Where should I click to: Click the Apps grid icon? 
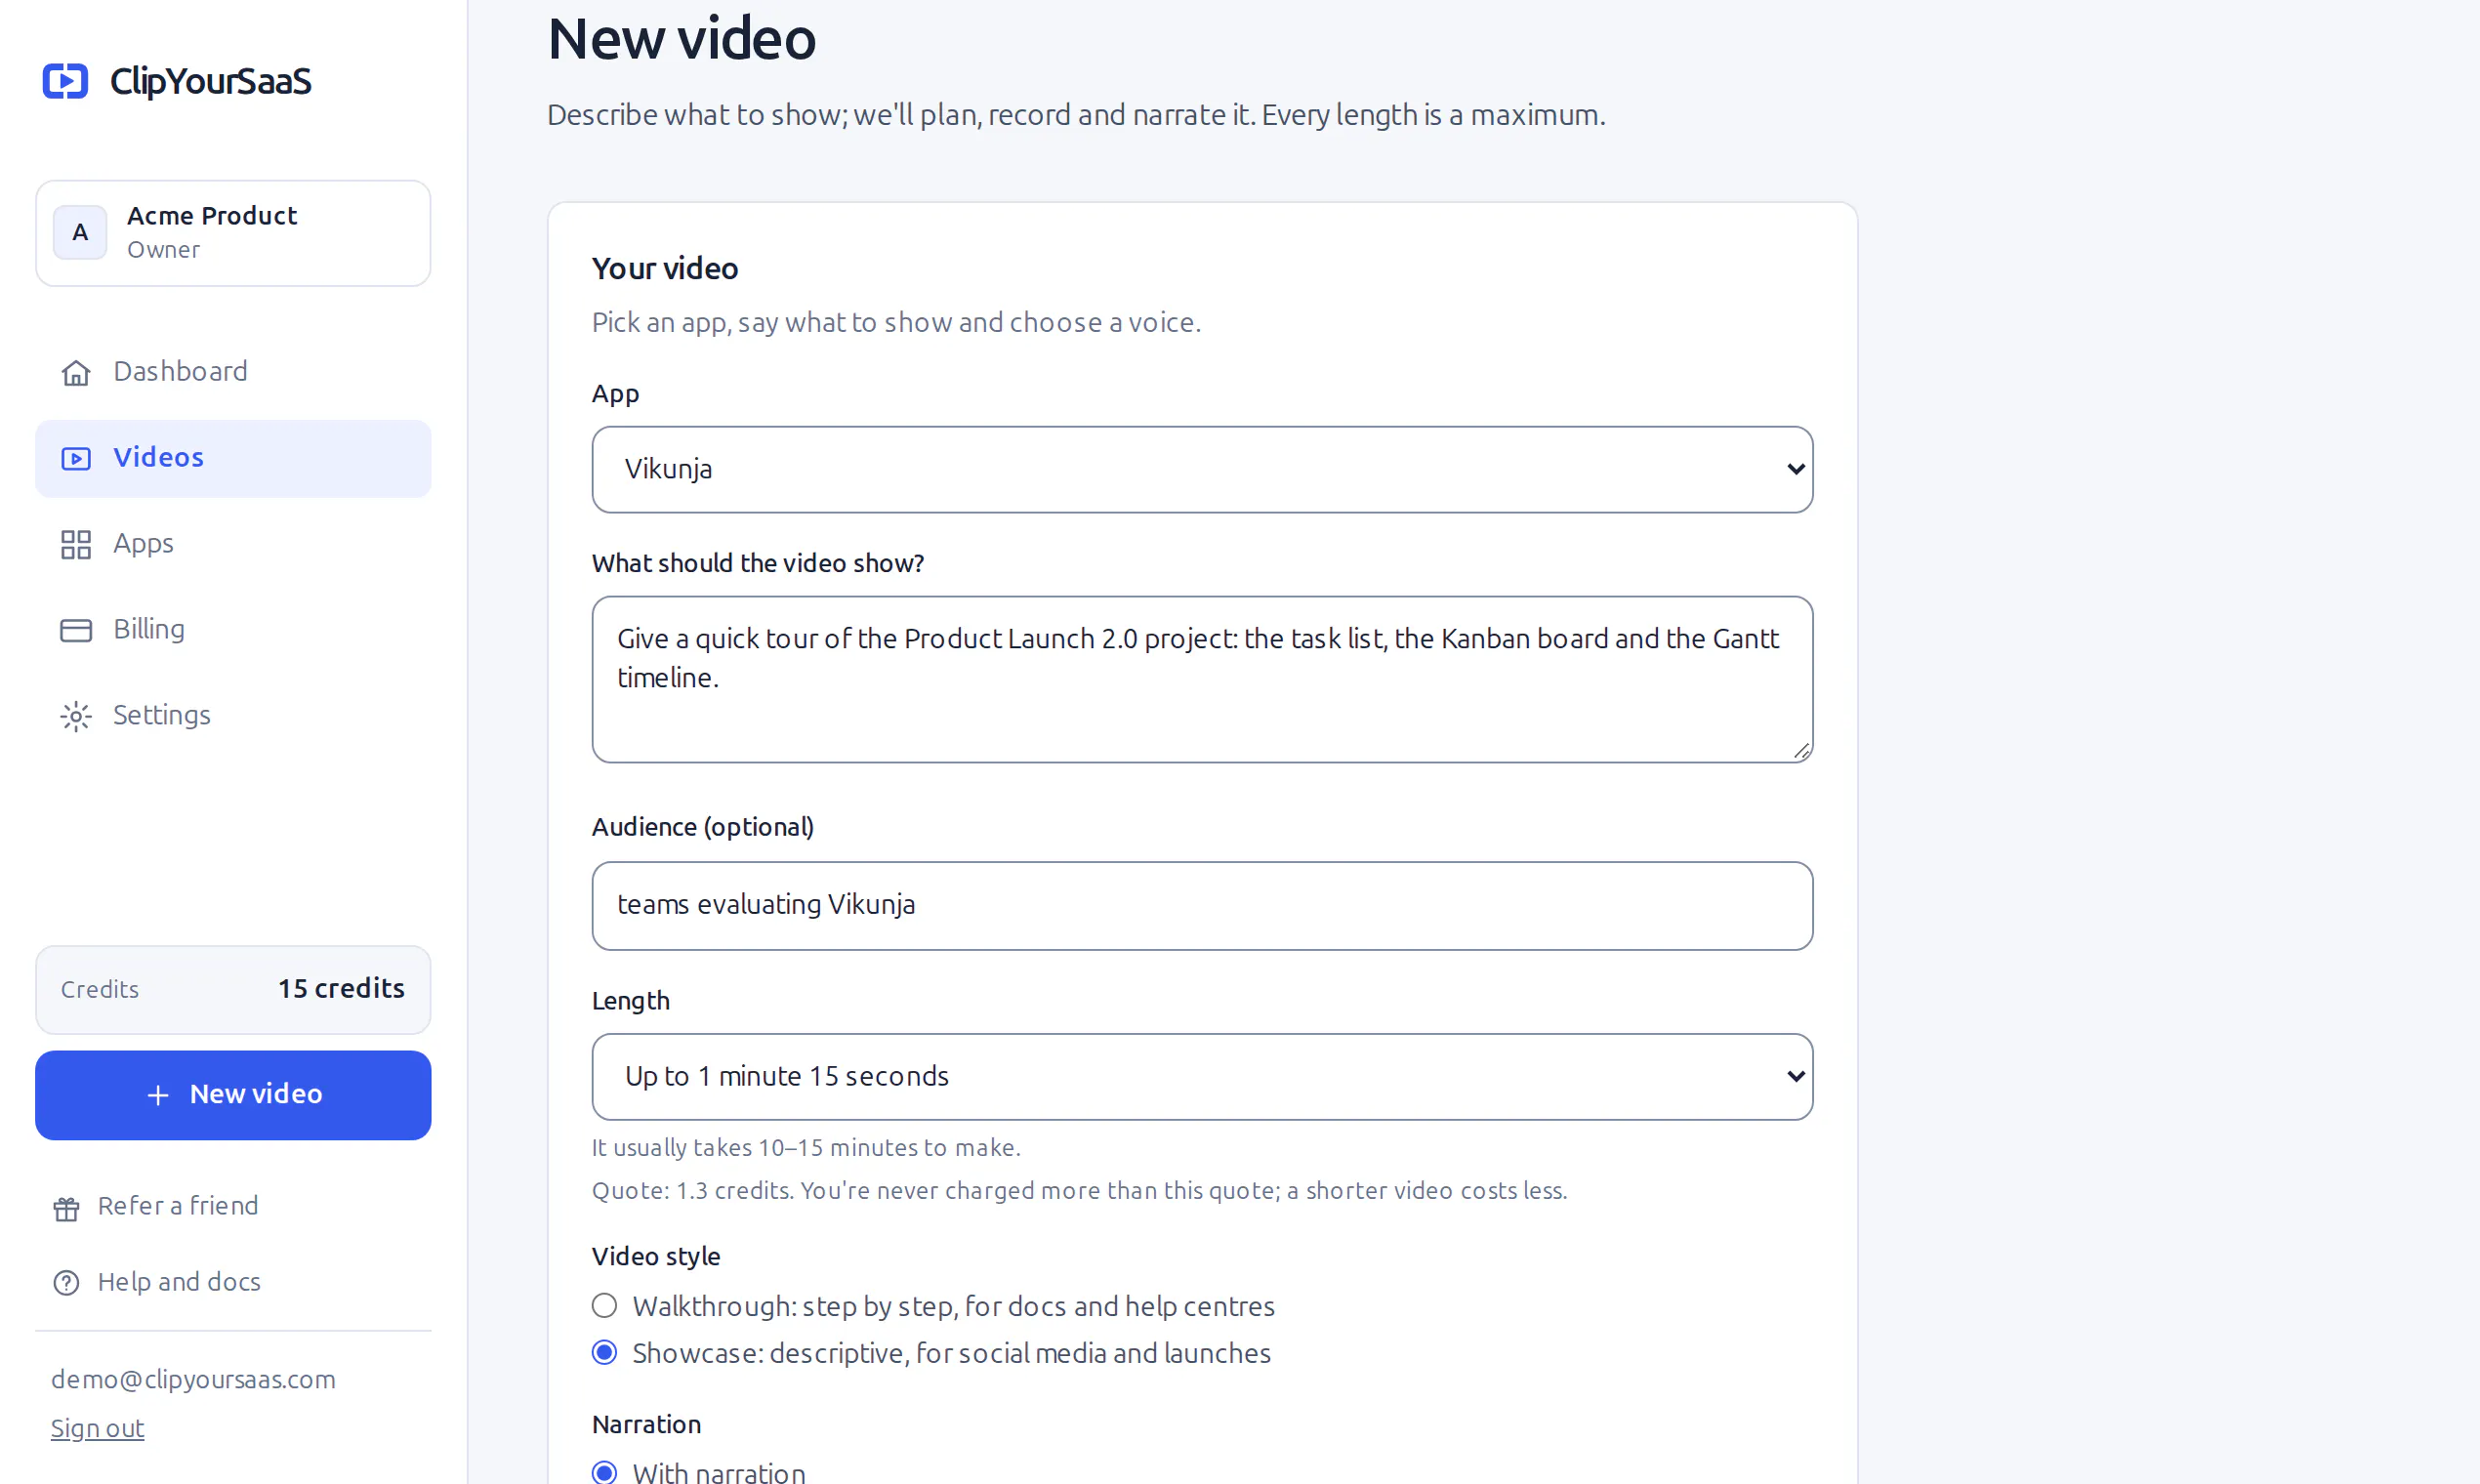76,544
